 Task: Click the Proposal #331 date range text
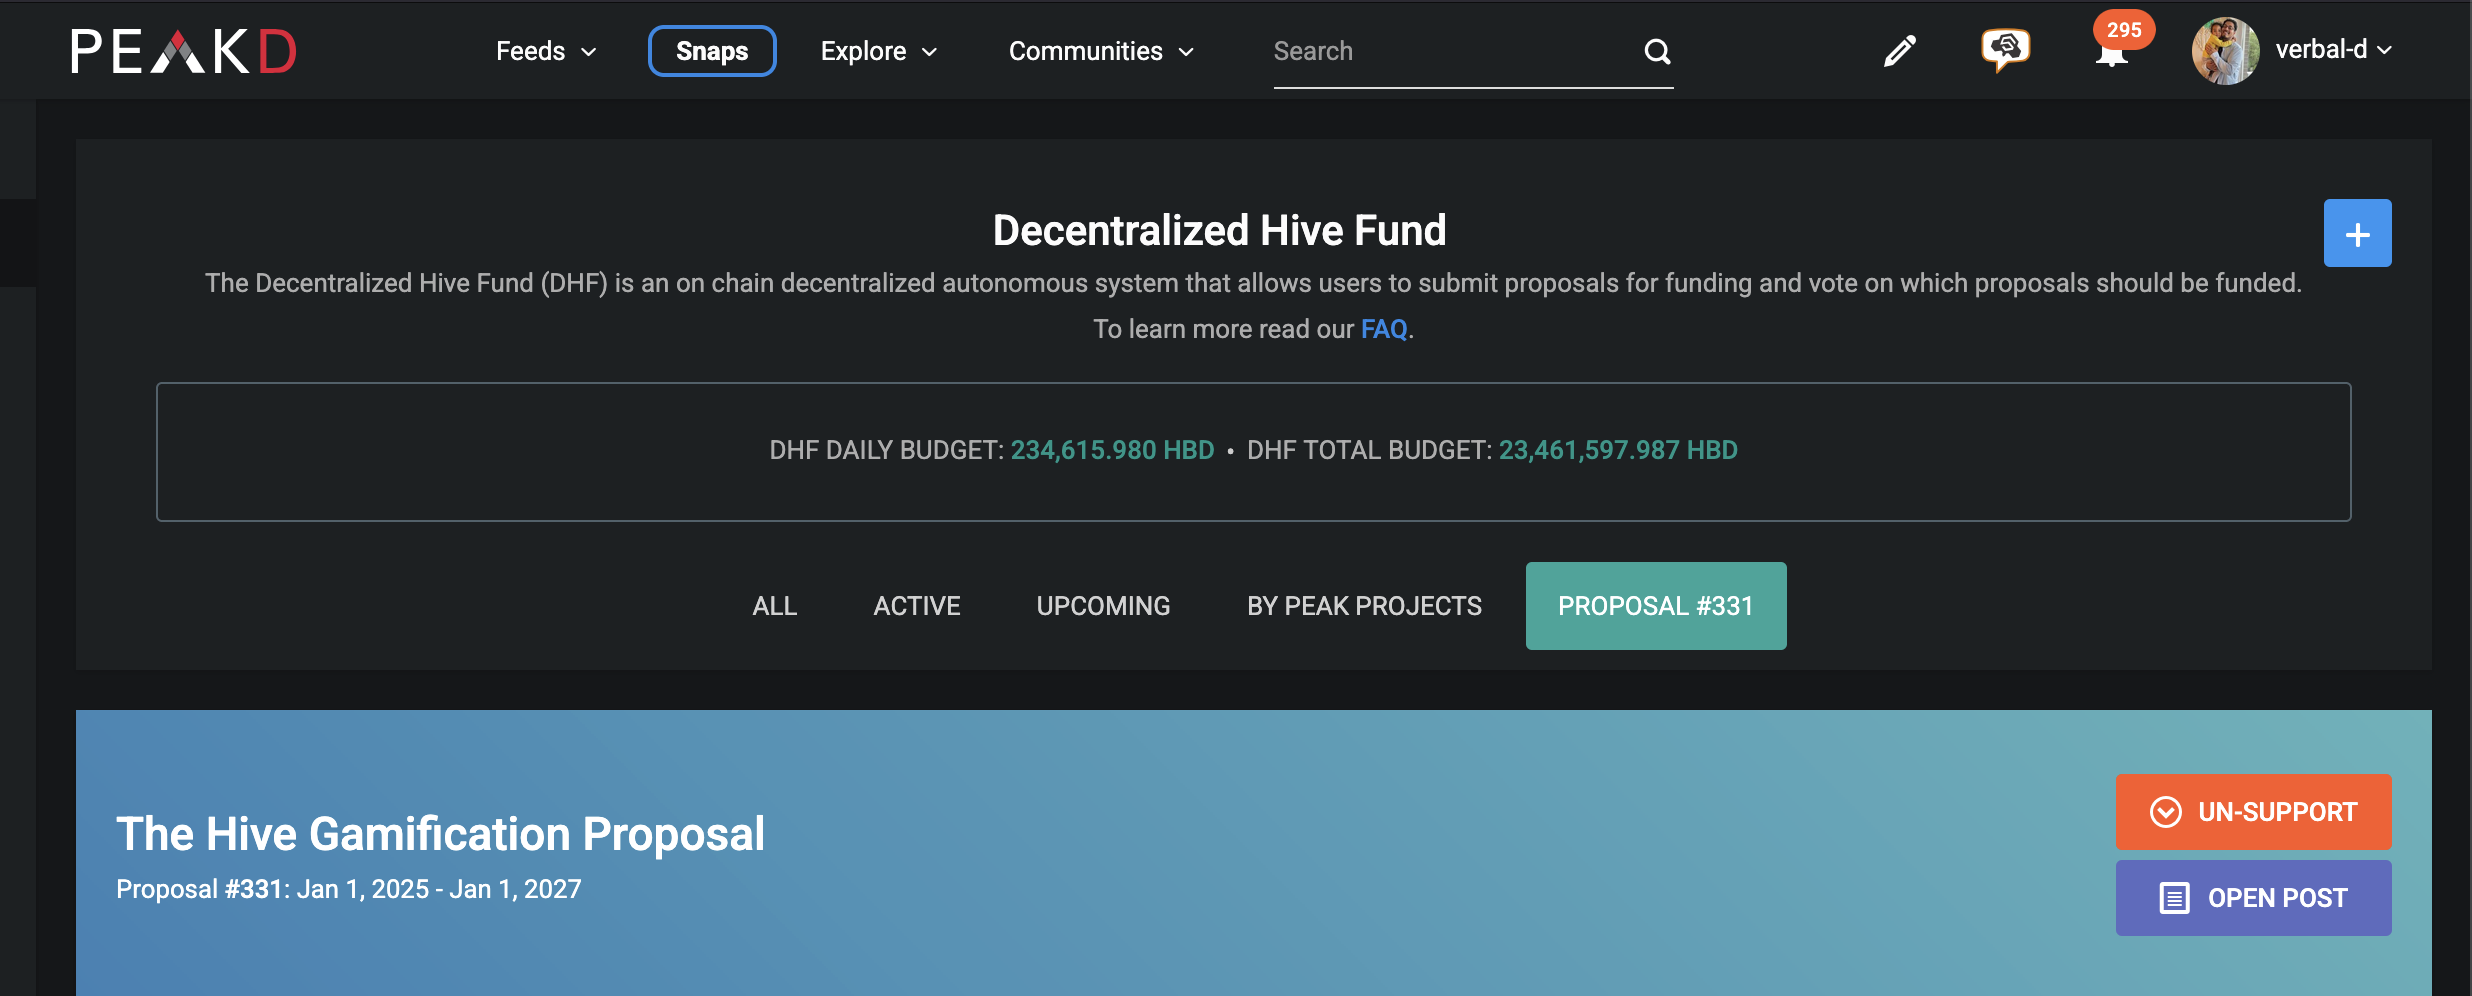[348, 889]
